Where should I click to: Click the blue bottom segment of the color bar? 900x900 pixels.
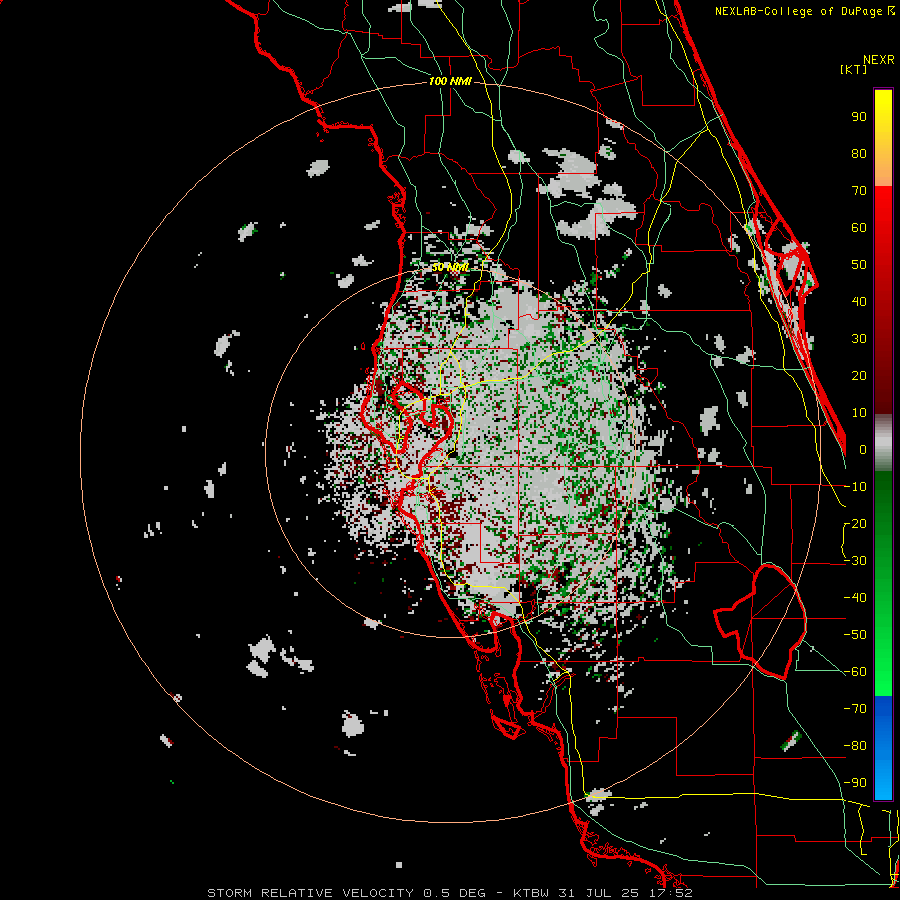coord(883,748)
